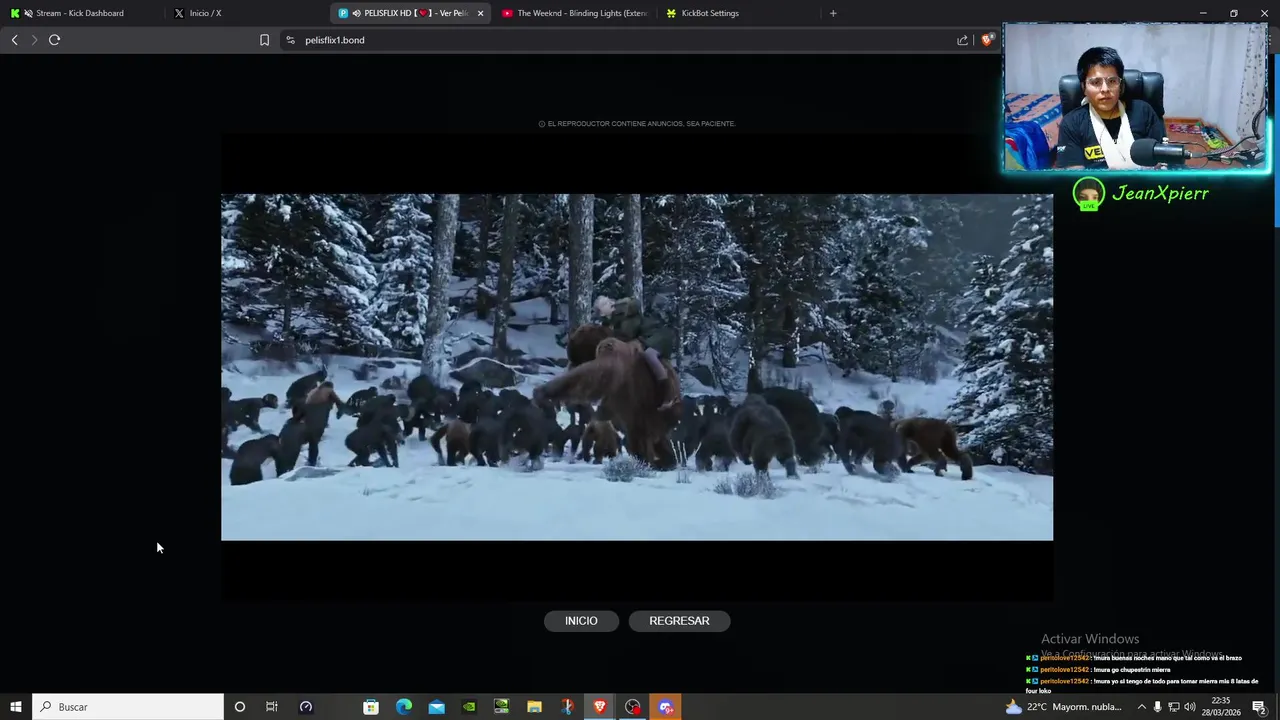Open Mail app from taskbar
The image size is (1280, 720).
[x=437, y=707]
